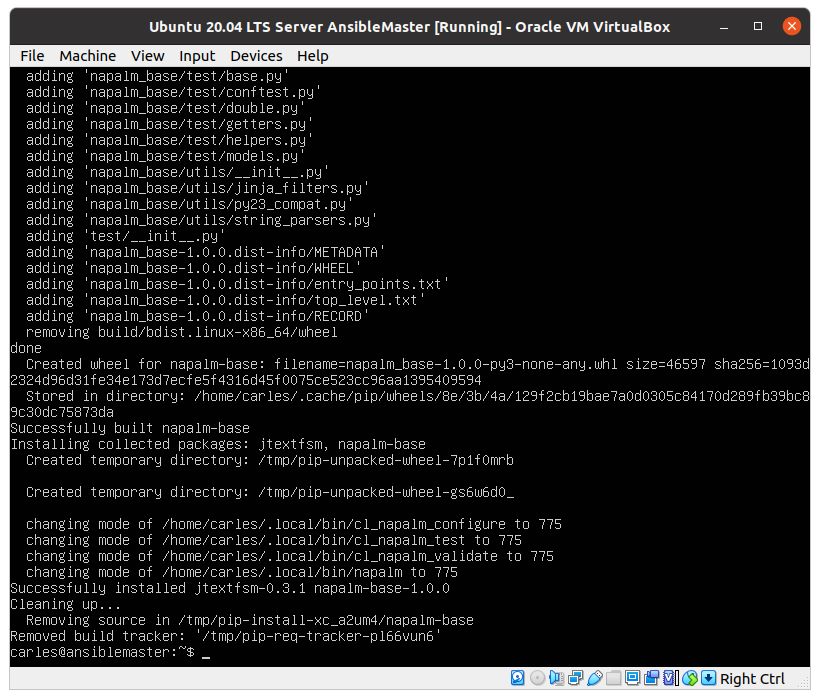Click the carles@ansiblemaster shell prompt

coord(102,652)
